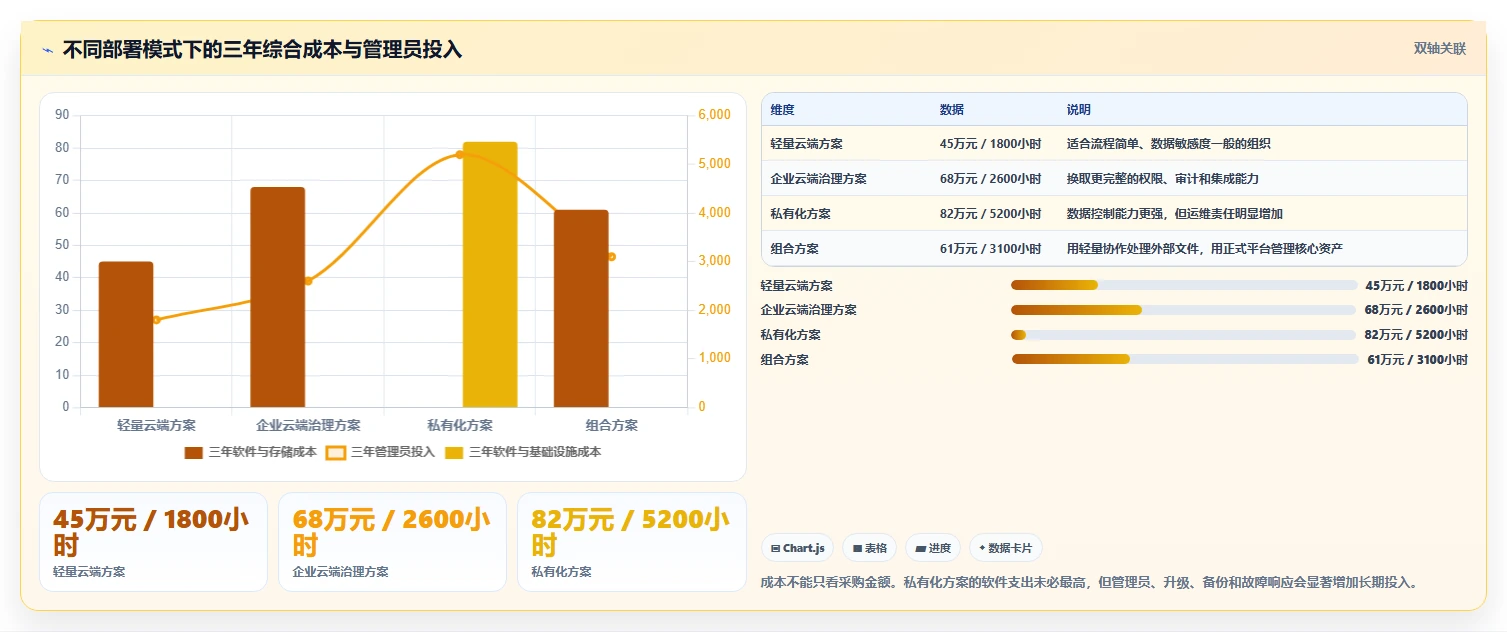
Task: Click progress row label 企业云端治理方案
Action: (x=808, y=310)
